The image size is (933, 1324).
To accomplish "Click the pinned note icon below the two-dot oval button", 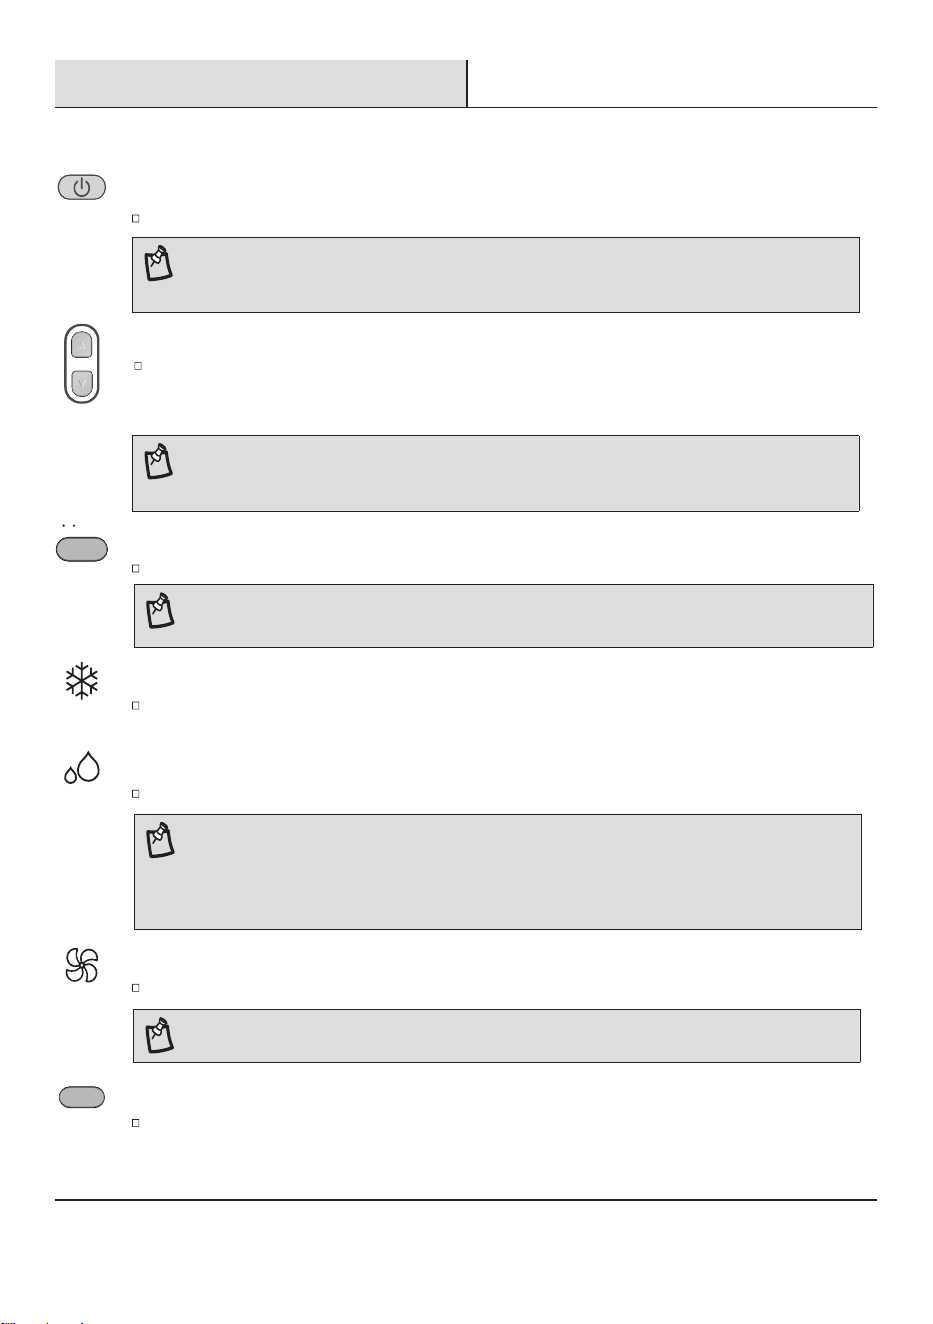I will click(x=160, y=611).
